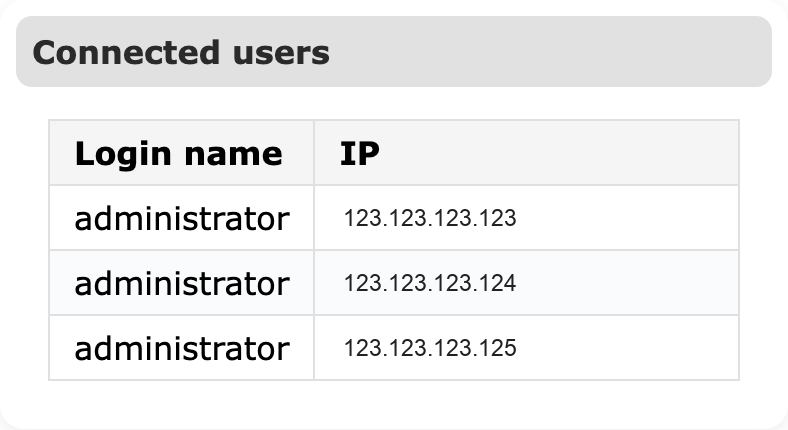Click the IP address 123.123.123.125

[430, 348]
